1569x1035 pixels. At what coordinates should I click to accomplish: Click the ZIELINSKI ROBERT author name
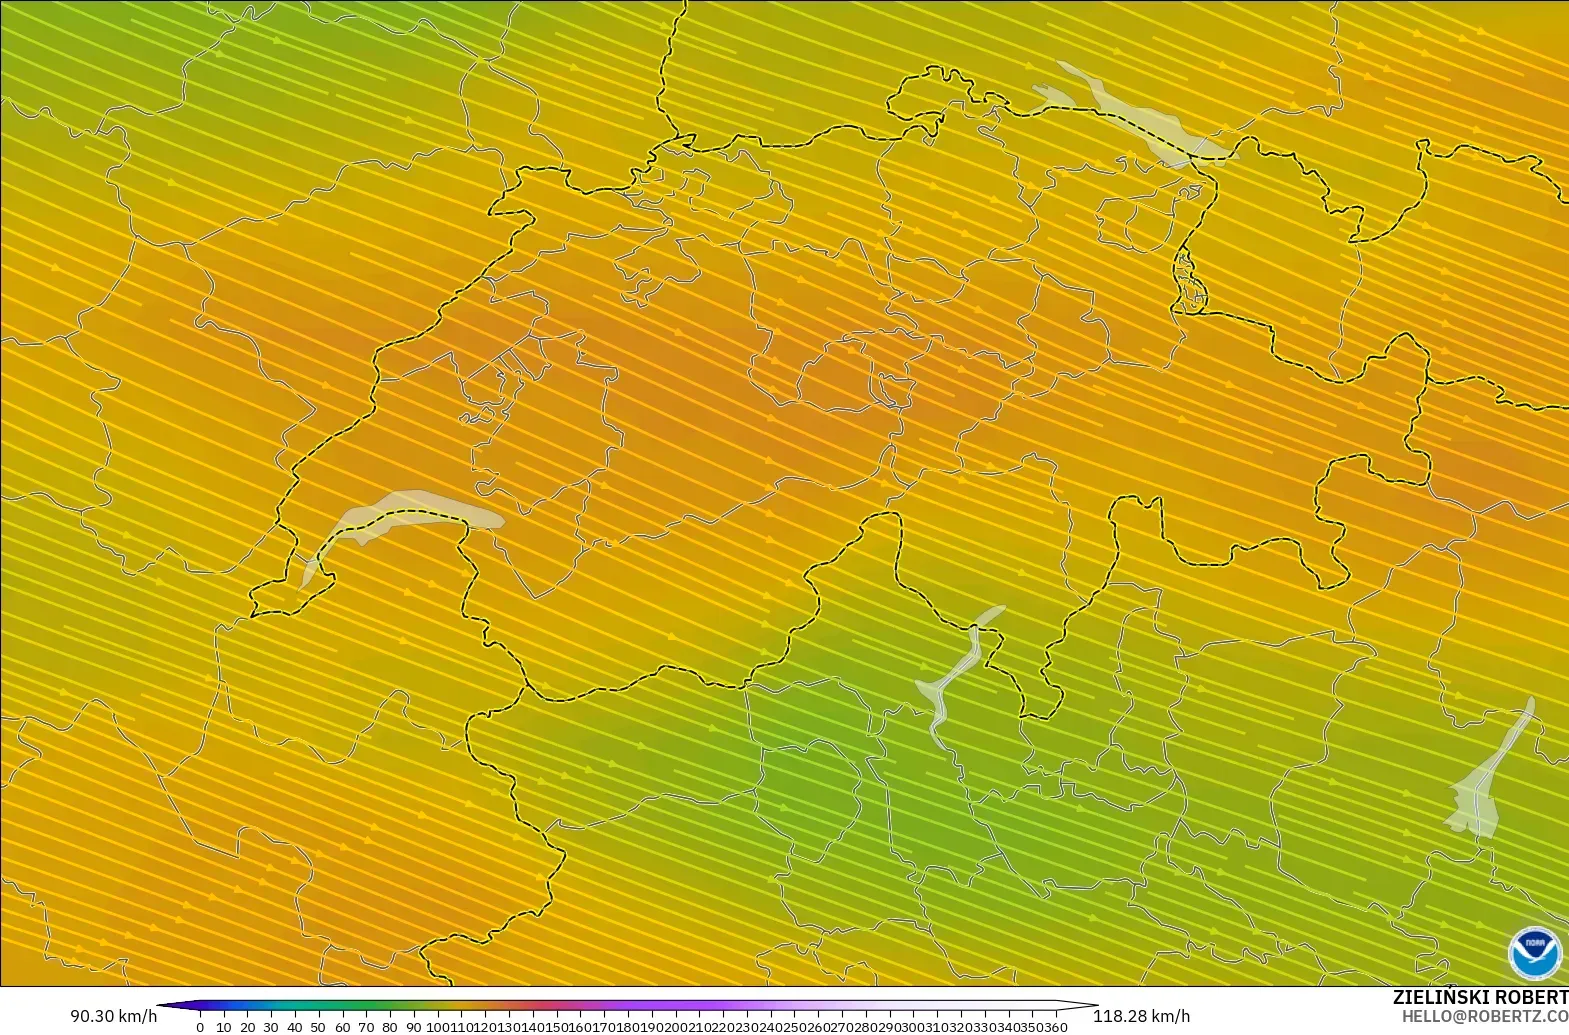1481,997
